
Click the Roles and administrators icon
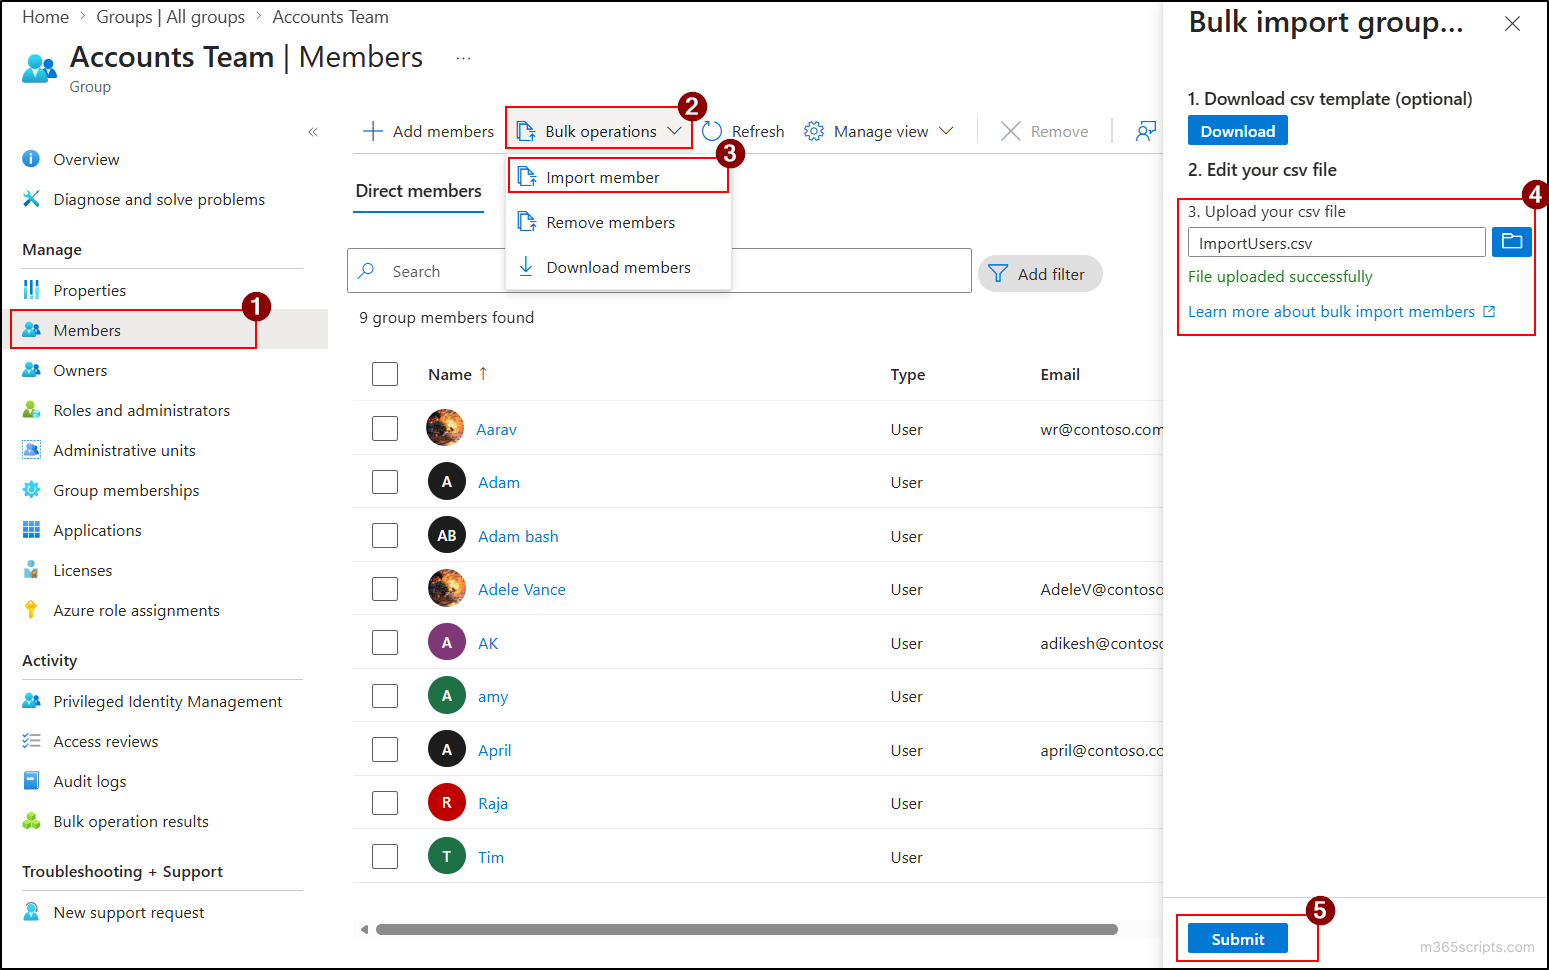point(31,410)
